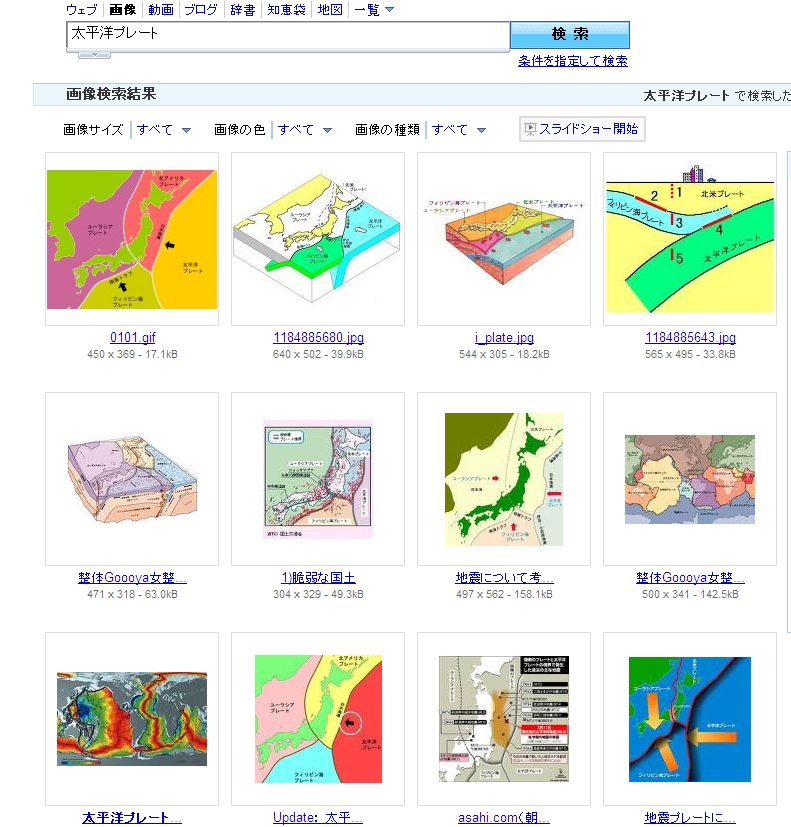Viewport: 791px width, 827px height.
Task: Click 整体Goooya女整 link under 471 x 318 image
Action: [x=132, y=578]
